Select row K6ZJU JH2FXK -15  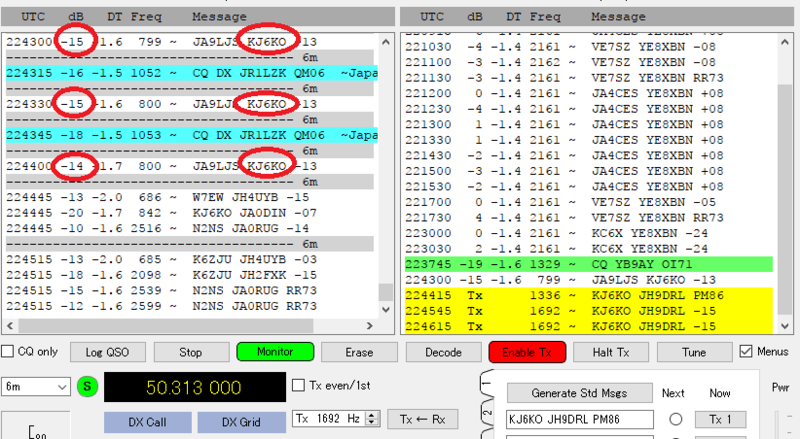192,275
